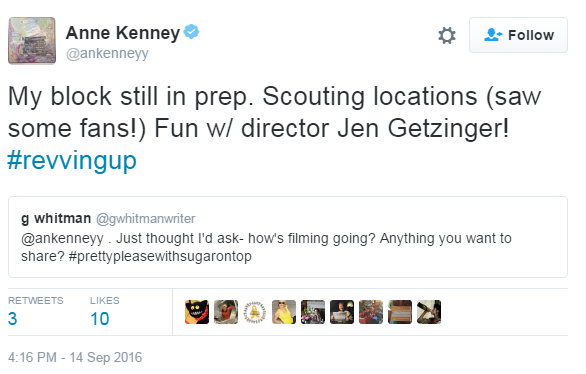Click the Follow button
The image size is (586, 374).
point(518,35)
